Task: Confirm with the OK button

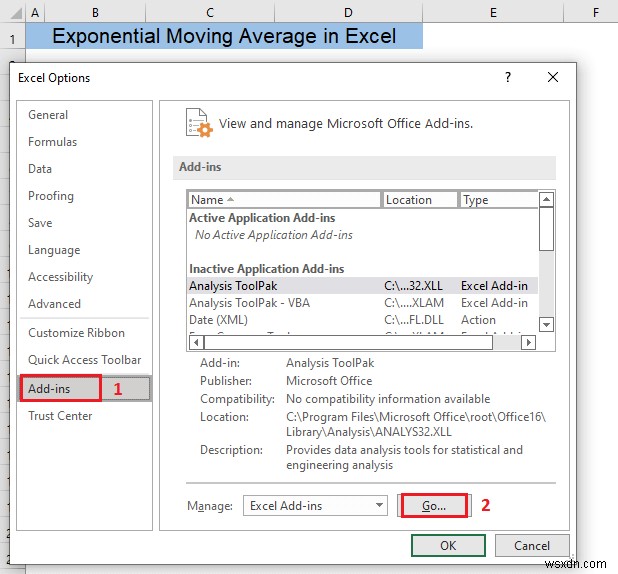Action: pyautogui.click(x=448, y=546)
